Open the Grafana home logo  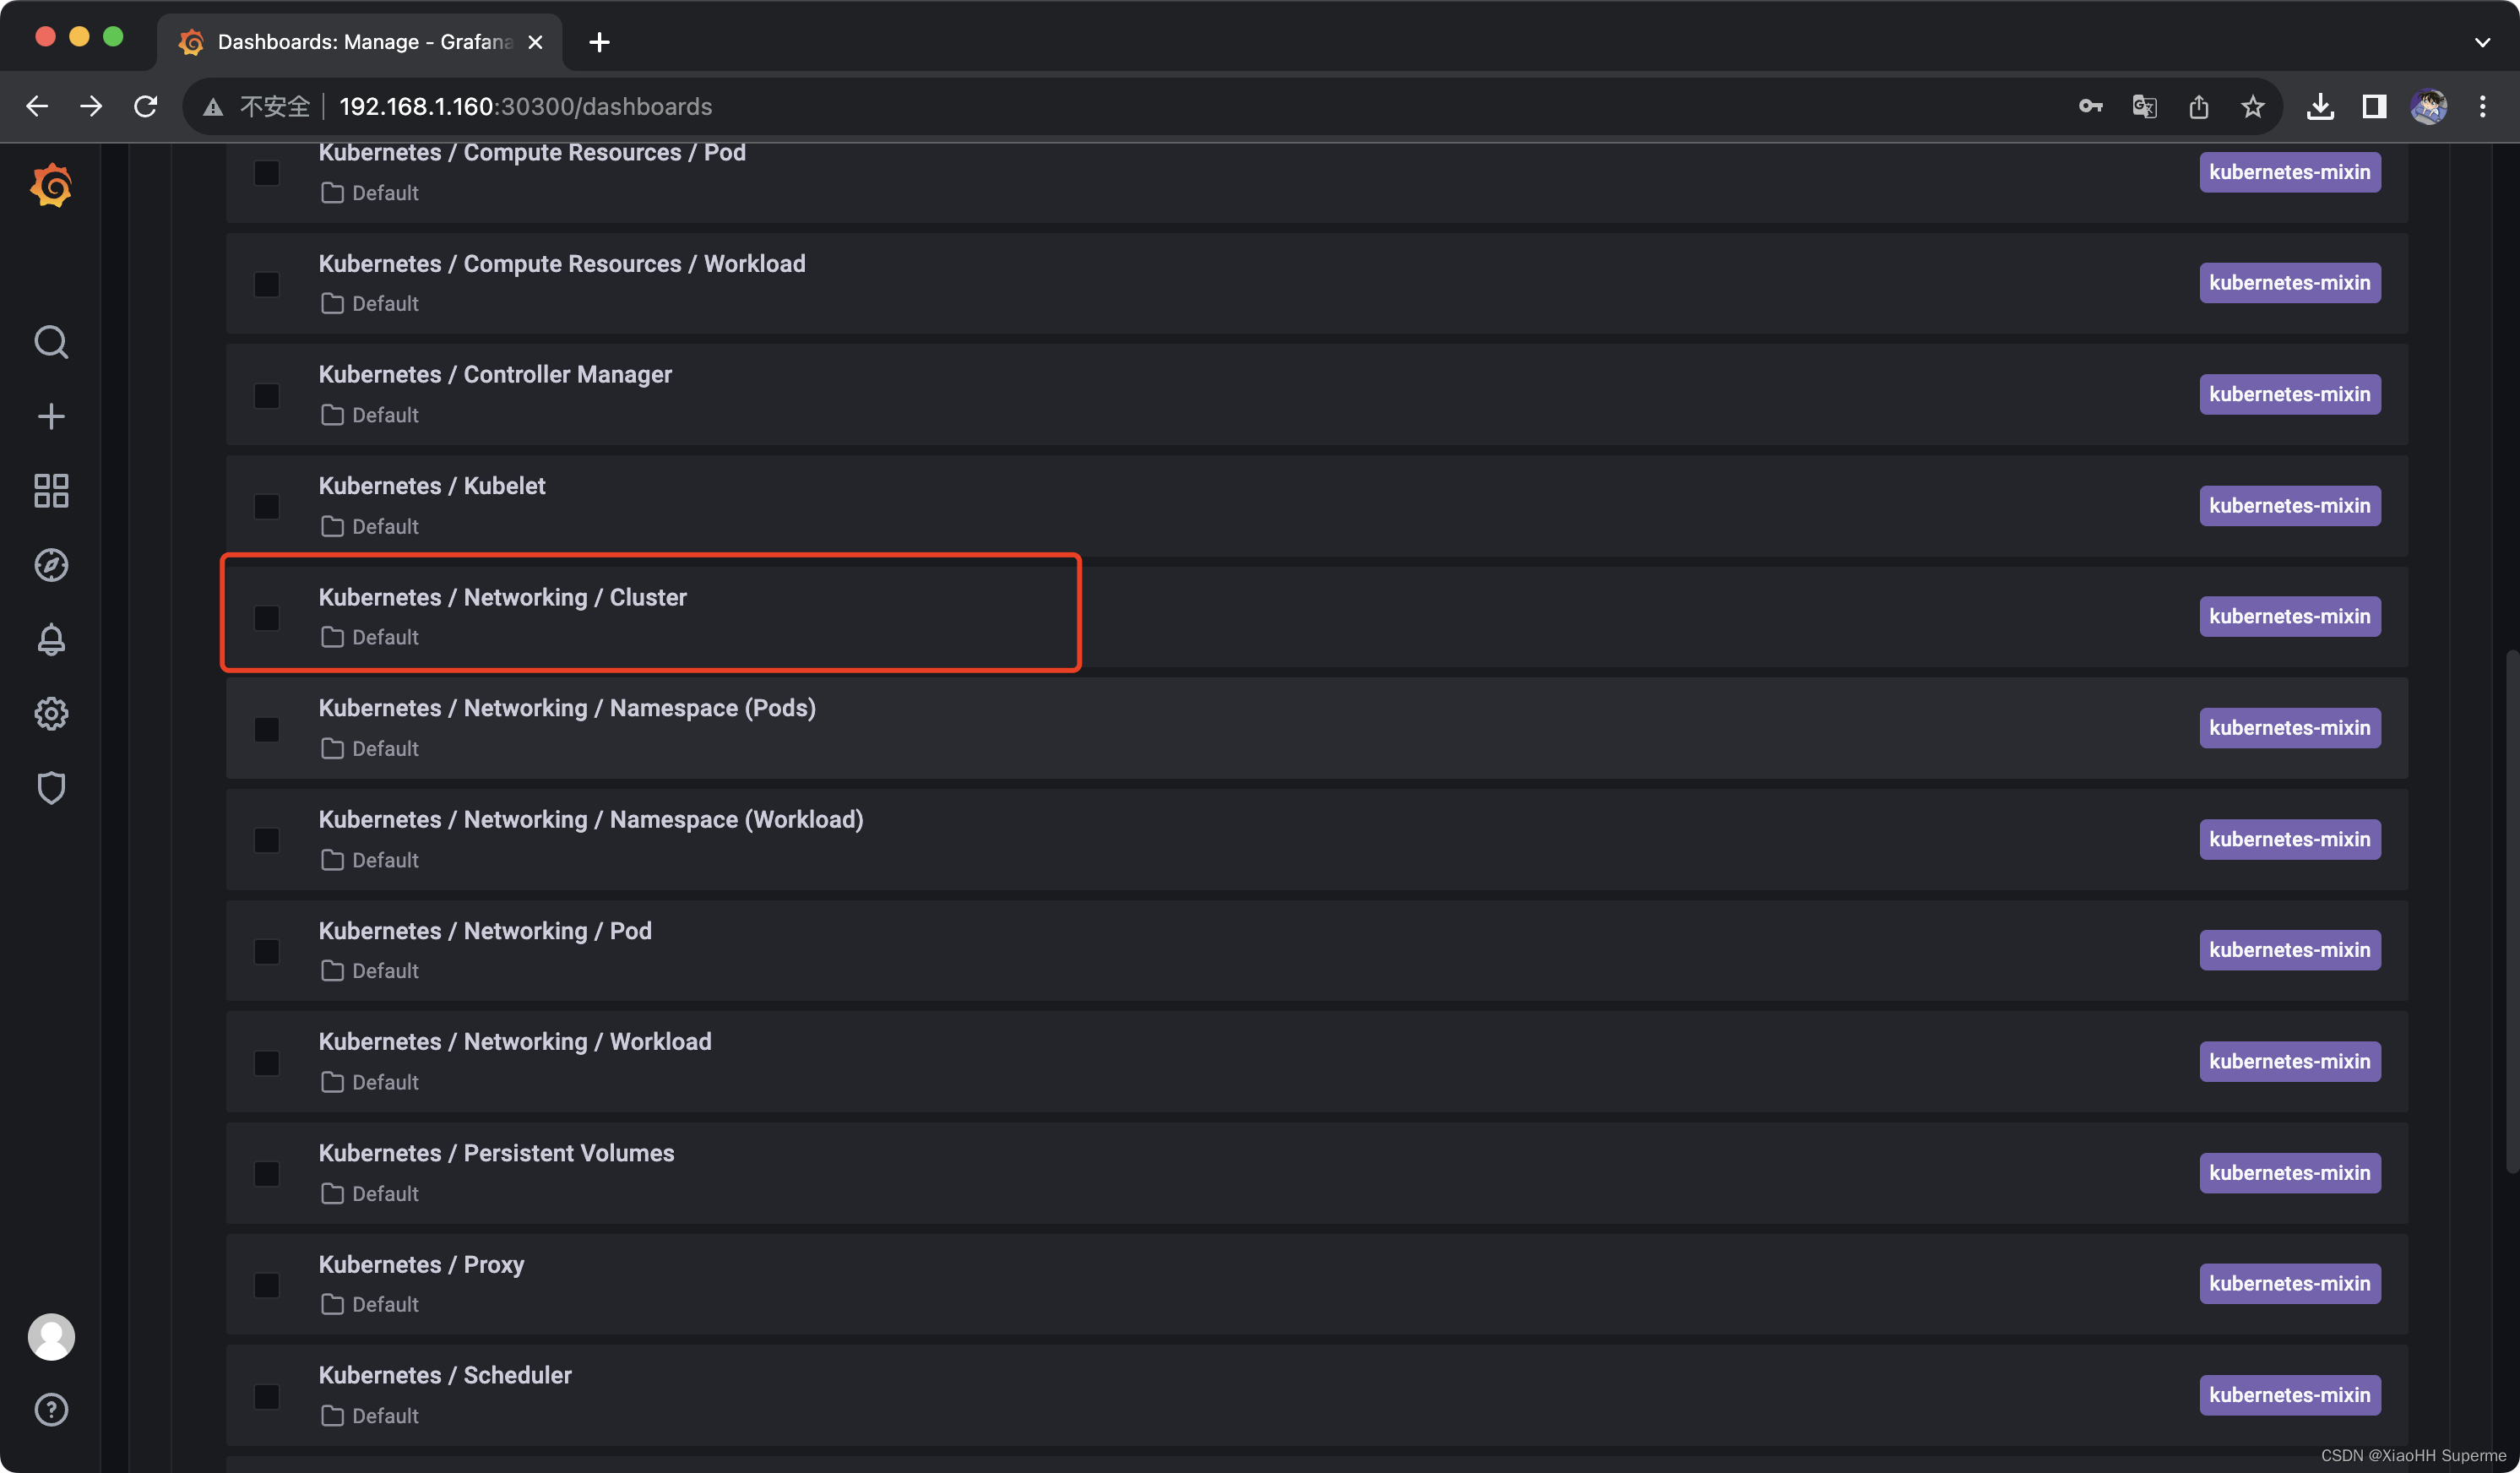tap(51, 186)
